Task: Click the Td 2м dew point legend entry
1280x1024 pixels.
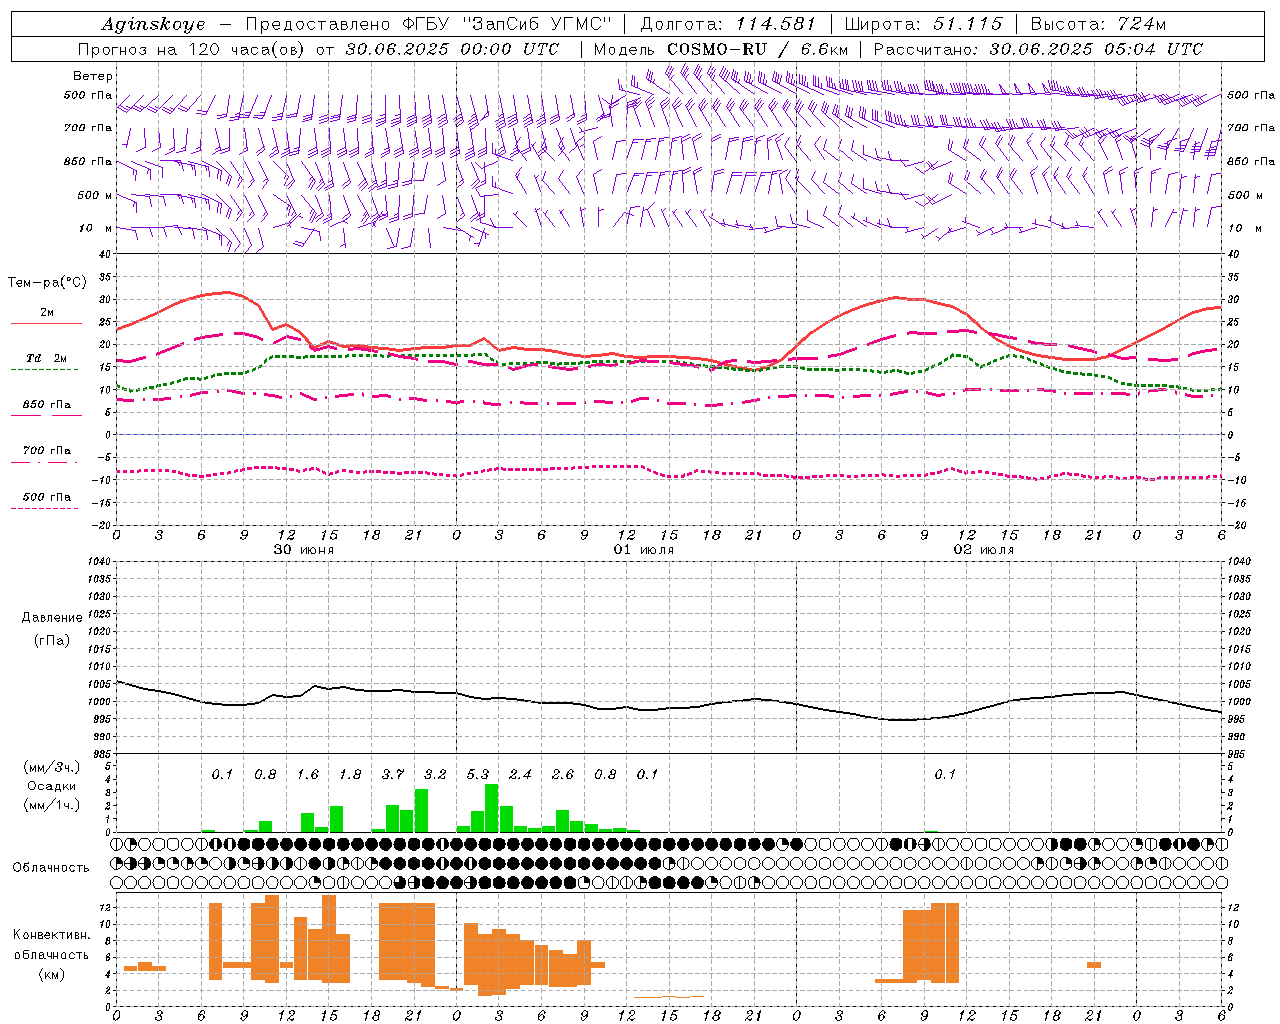Action: pos(46,358)
